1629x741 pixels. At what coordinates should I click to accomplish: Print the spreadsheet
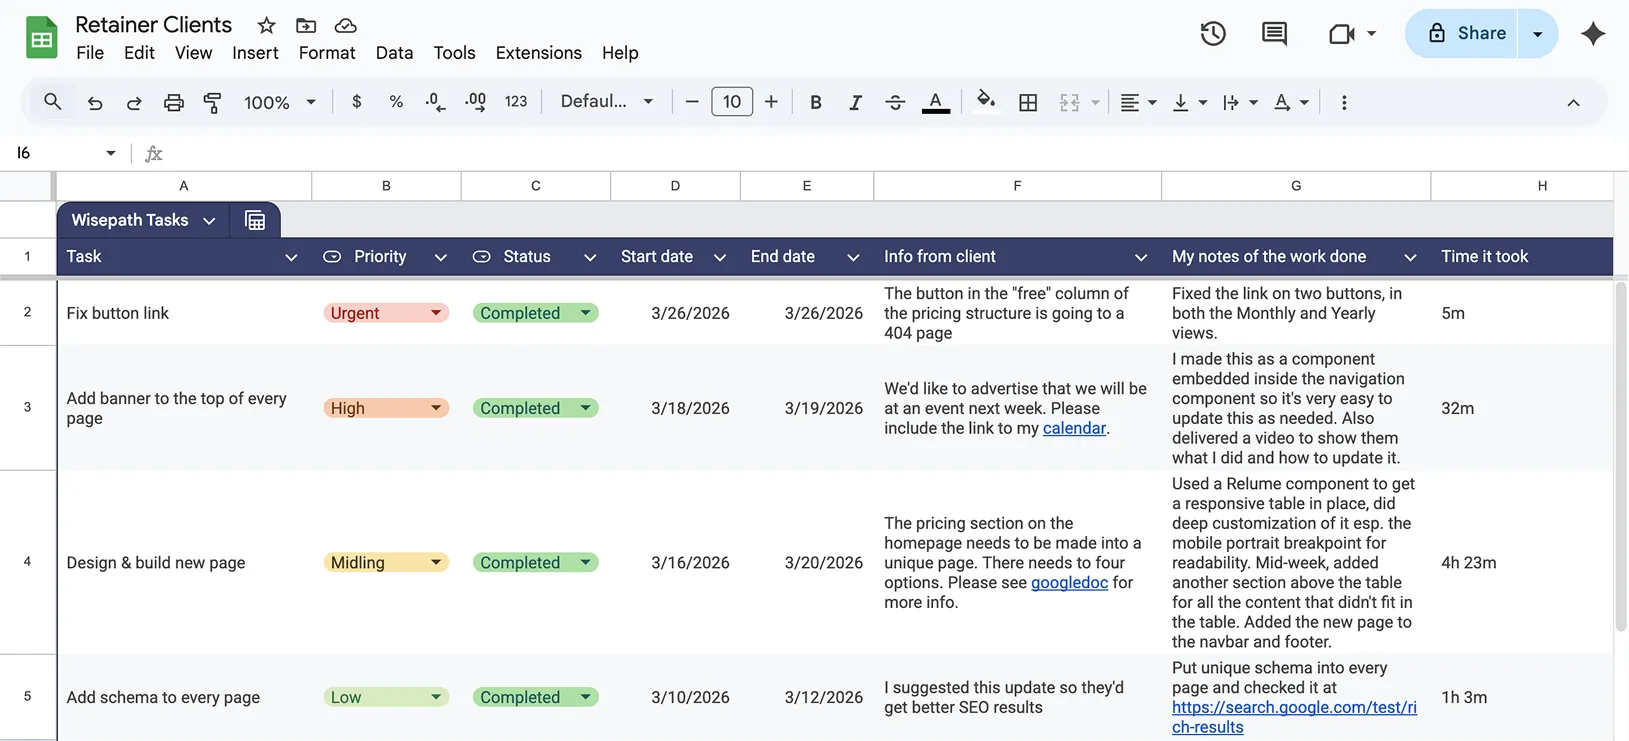coord(174,102)
